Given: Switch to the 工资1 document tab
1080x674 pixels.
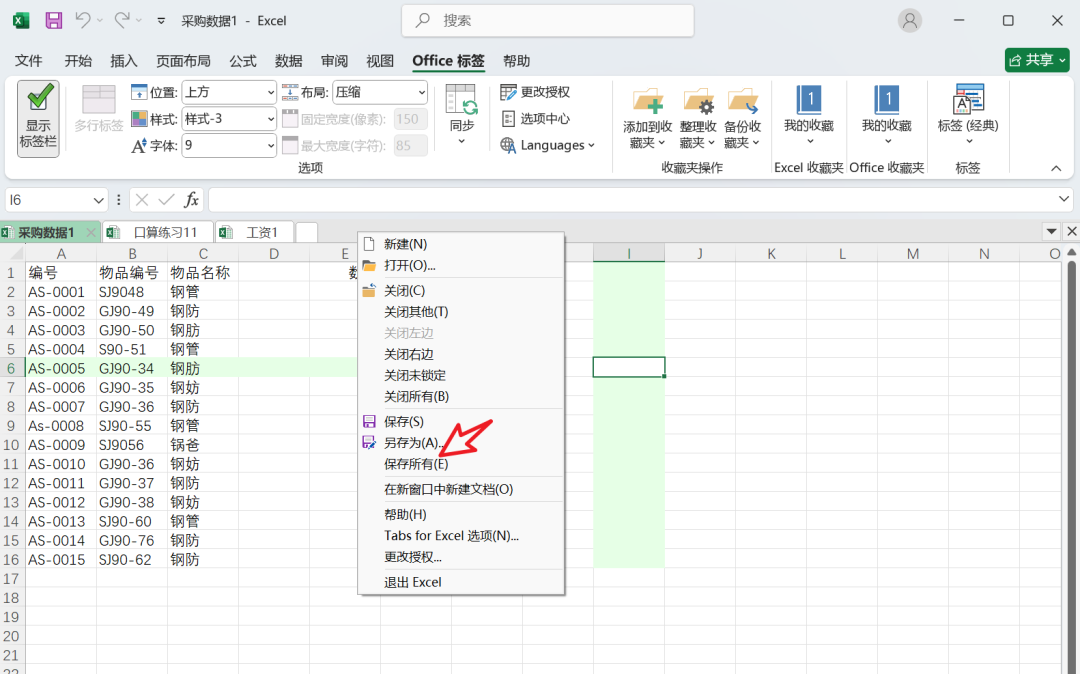Looking at the screenshot, I should click(255, 233).
